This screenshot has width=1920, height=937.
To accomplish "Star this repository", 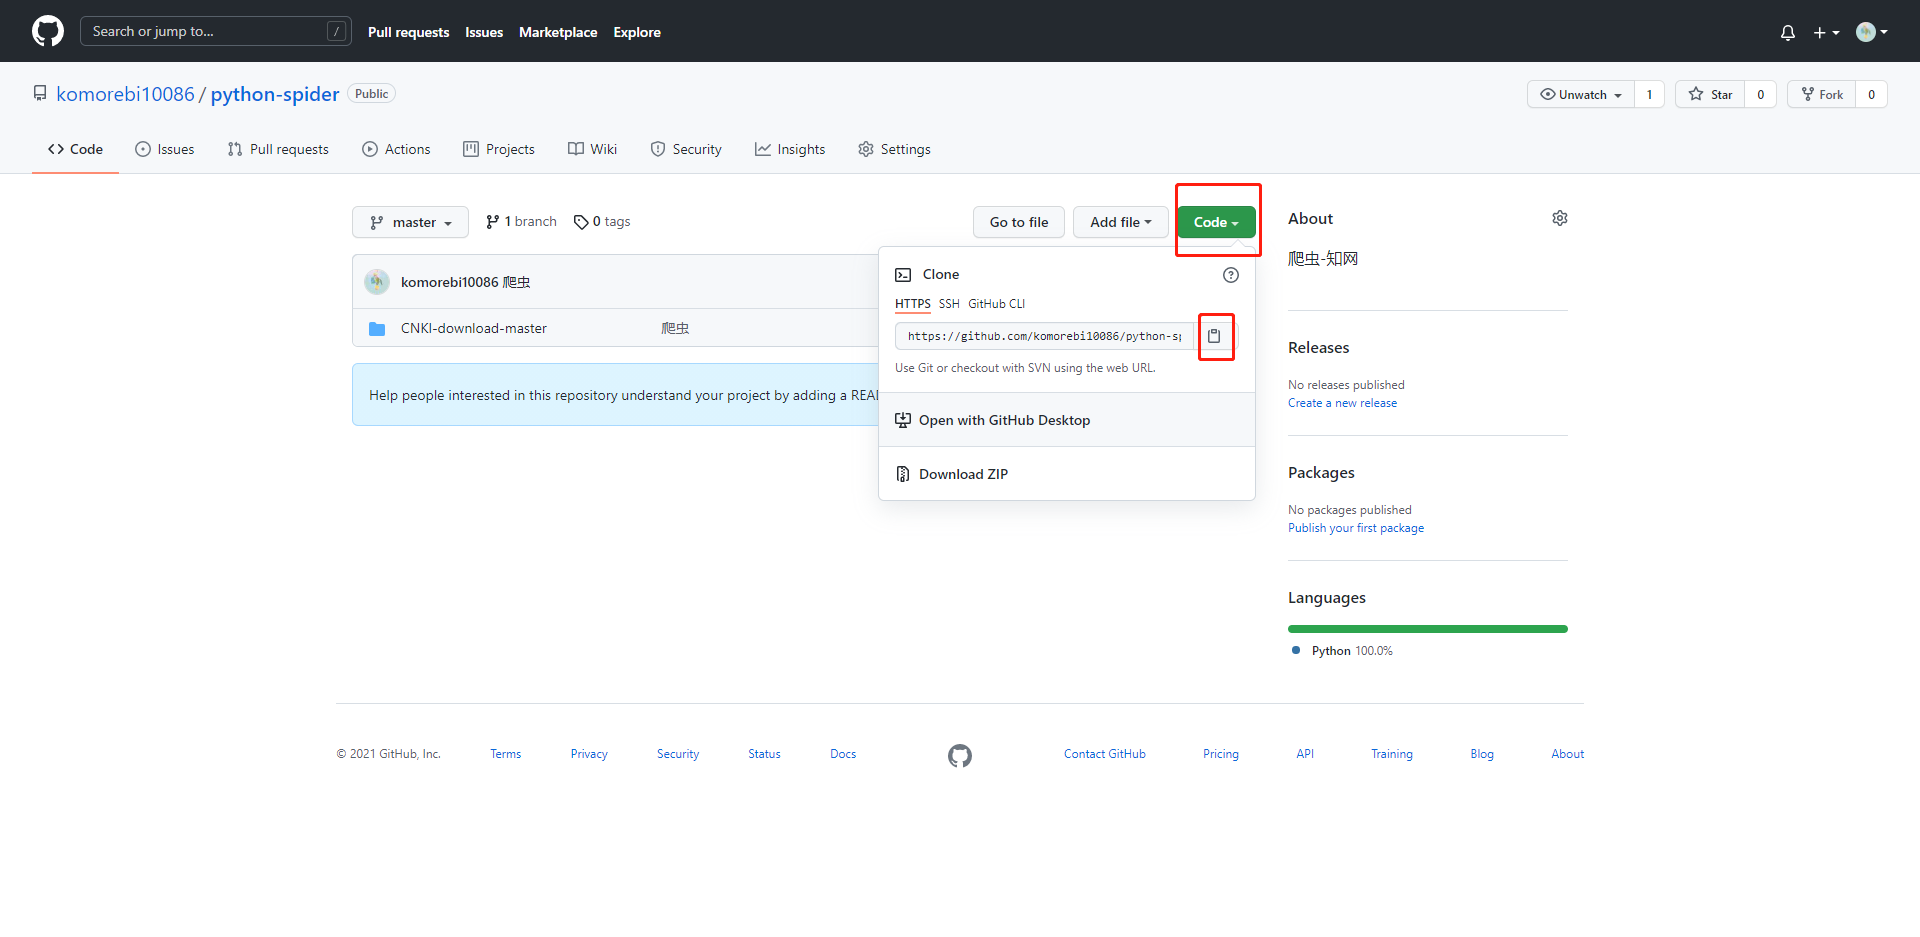I will (1711, 94).
